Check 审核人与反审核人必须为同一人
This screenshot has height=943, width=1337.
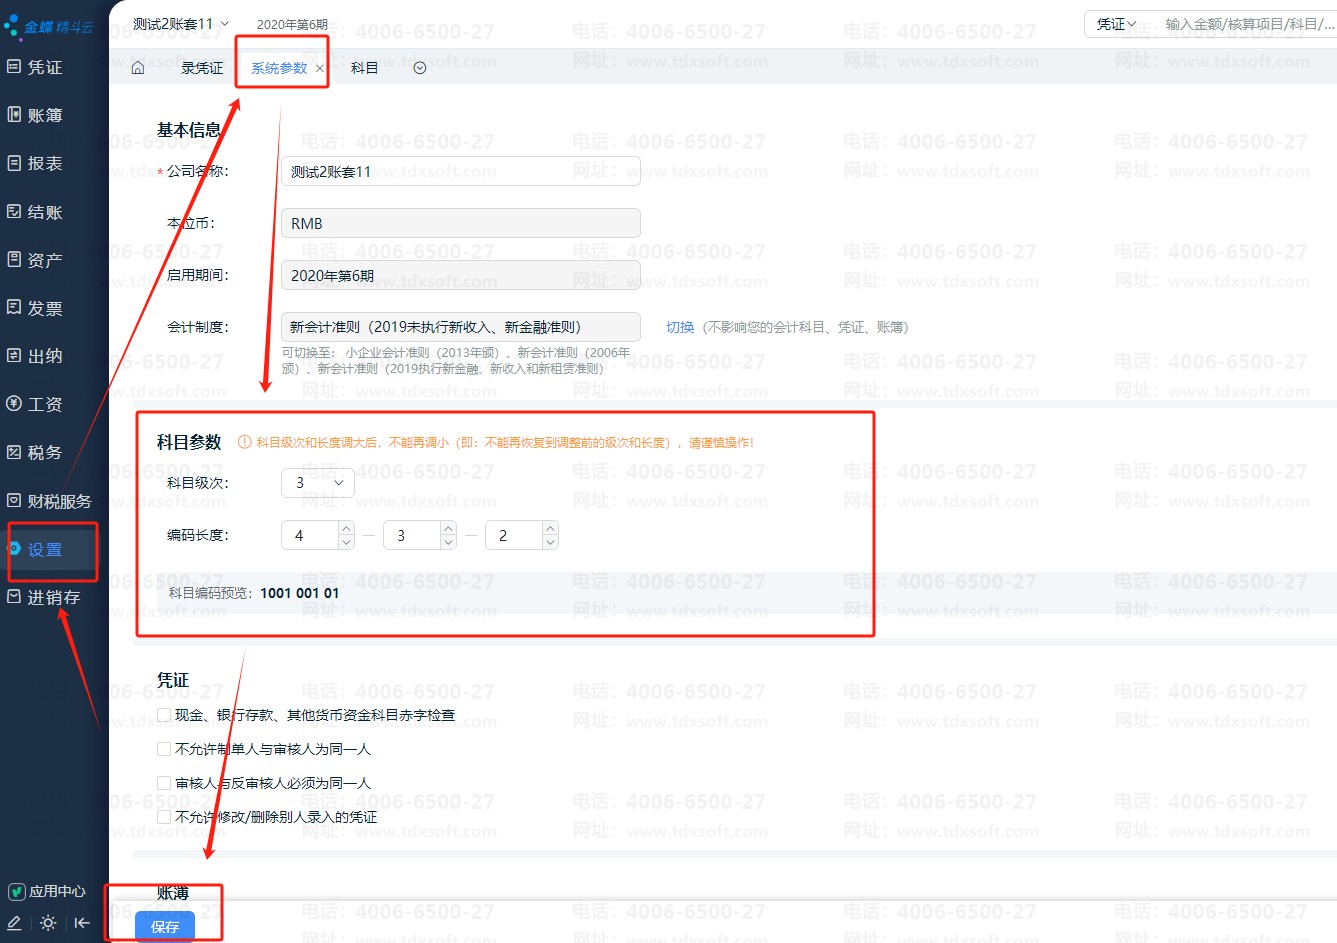[x=164, y=783]
